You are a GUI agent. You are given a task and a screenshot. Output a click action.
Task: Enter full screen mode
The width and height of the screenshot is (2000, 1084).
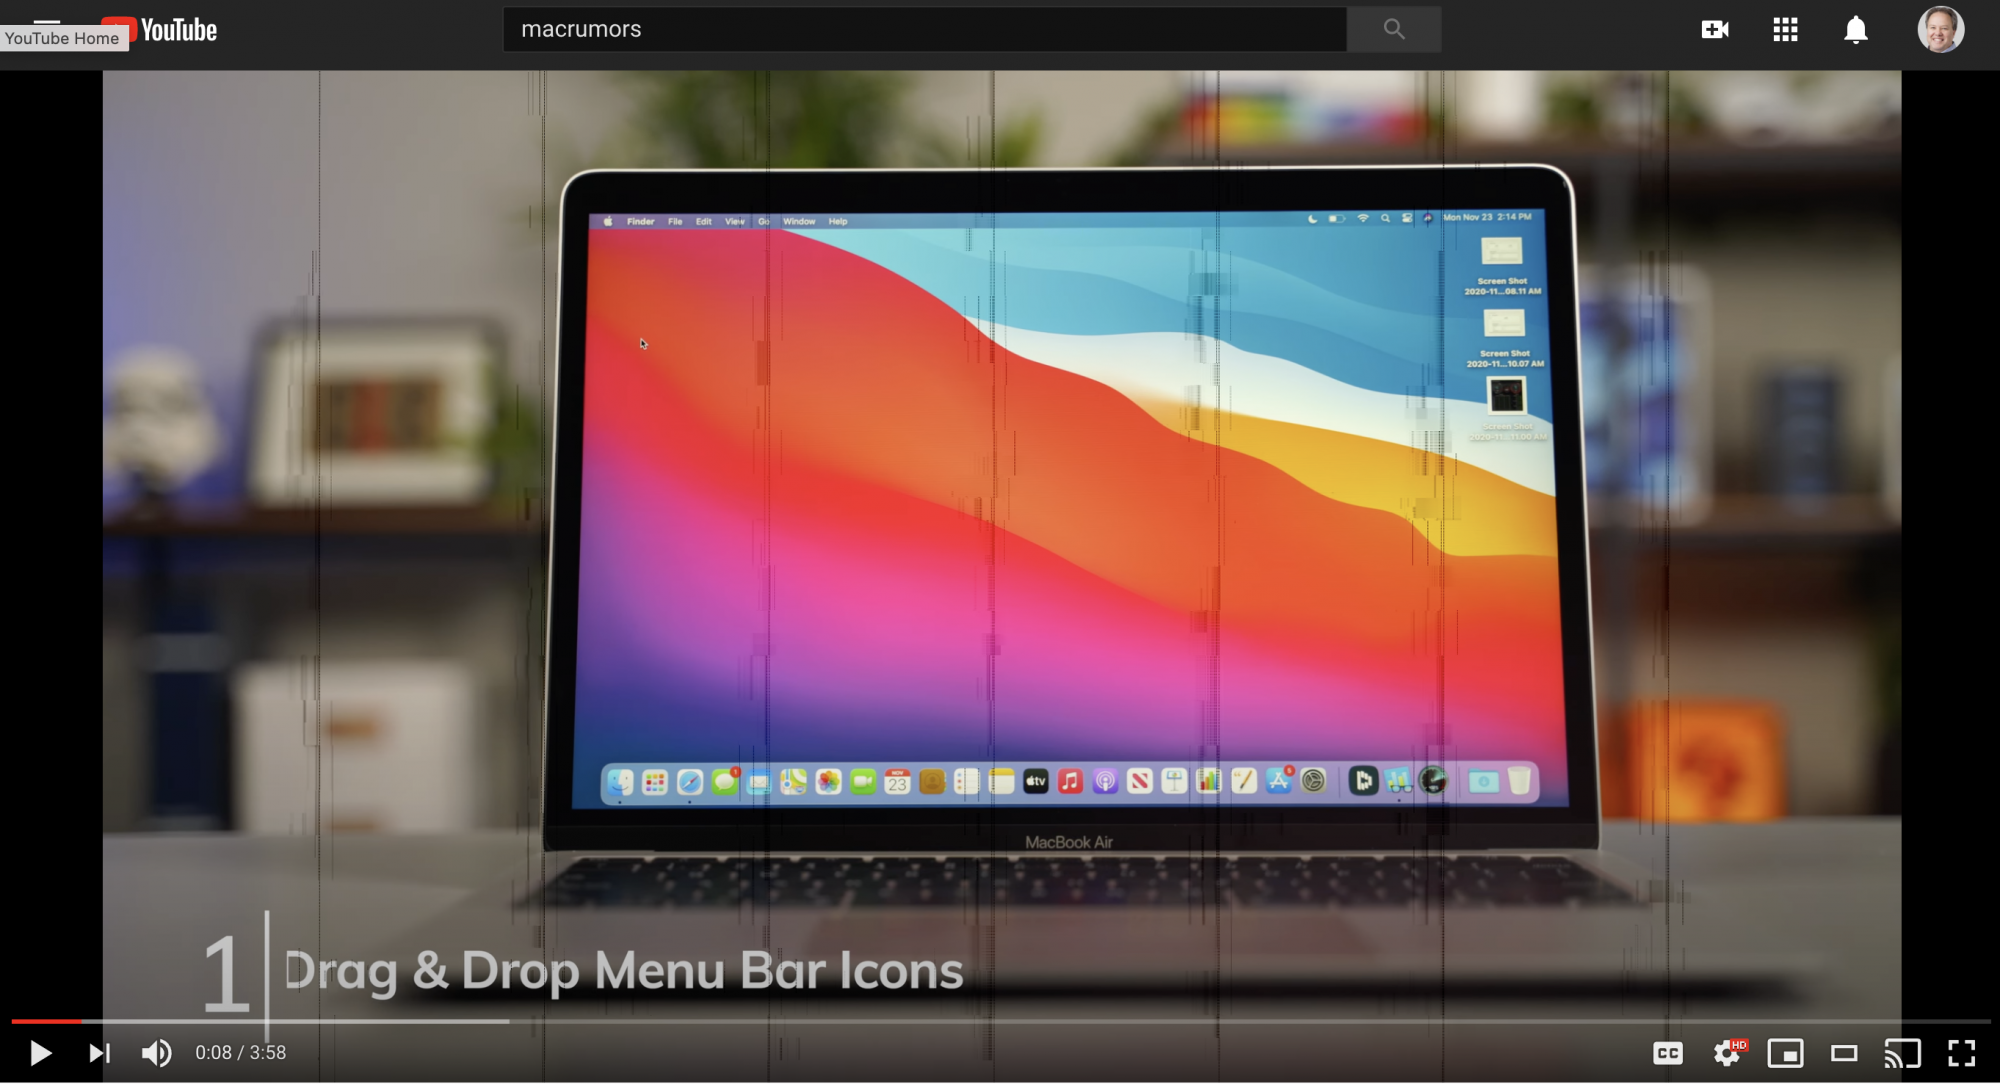1961,1053
